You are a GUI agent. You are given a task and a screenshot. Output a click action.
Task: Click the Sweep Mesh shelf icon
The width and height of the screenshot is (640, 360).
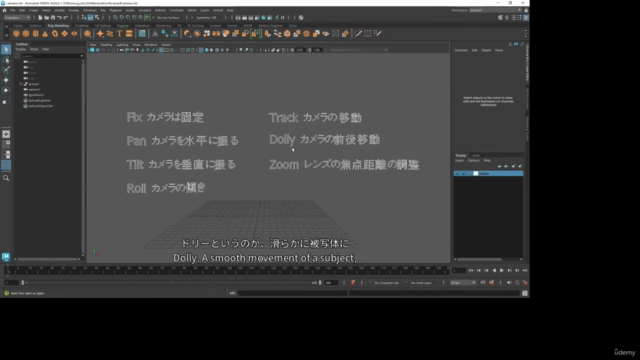click(110, 33)
